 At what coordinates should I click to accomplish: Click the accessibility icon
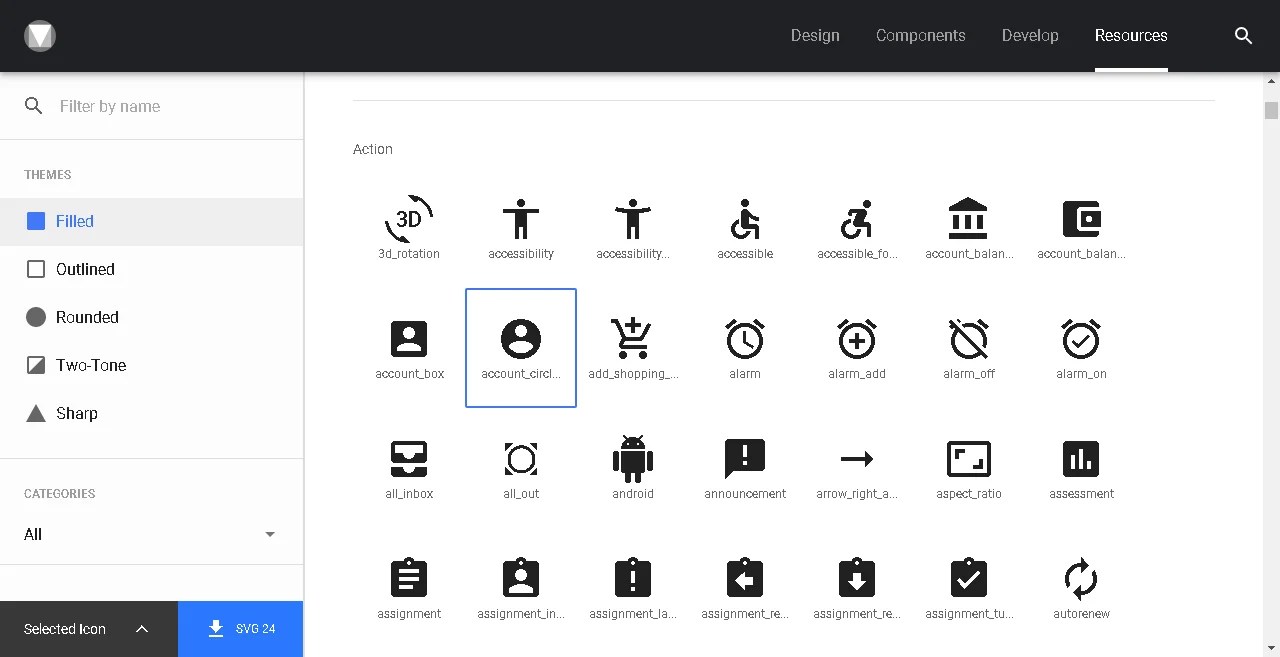[521, 220]
